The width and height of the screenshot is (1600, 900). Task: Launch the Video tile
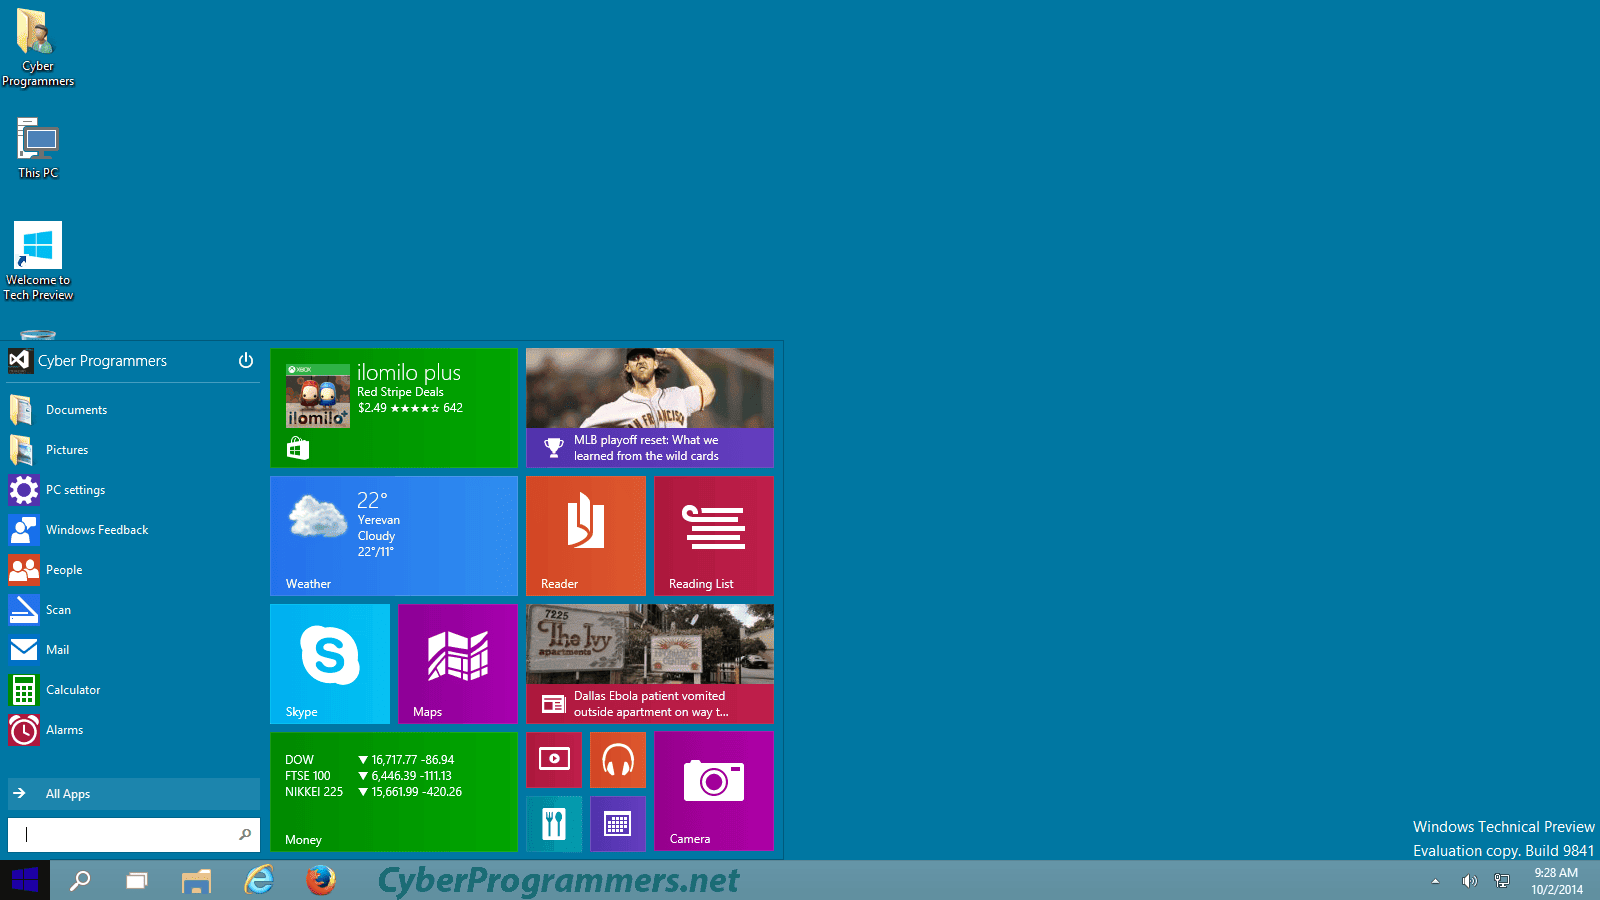554,760
